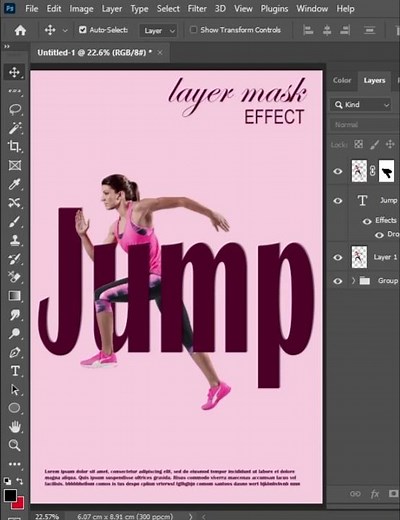Click the align right edges icon
This screenshot has width=400, height=520.
tap(345, 30)
